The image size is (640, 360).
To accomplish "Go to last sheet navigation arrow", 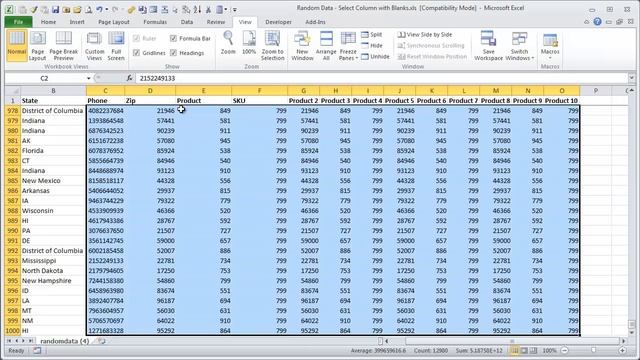I will [x=31, y=341].
